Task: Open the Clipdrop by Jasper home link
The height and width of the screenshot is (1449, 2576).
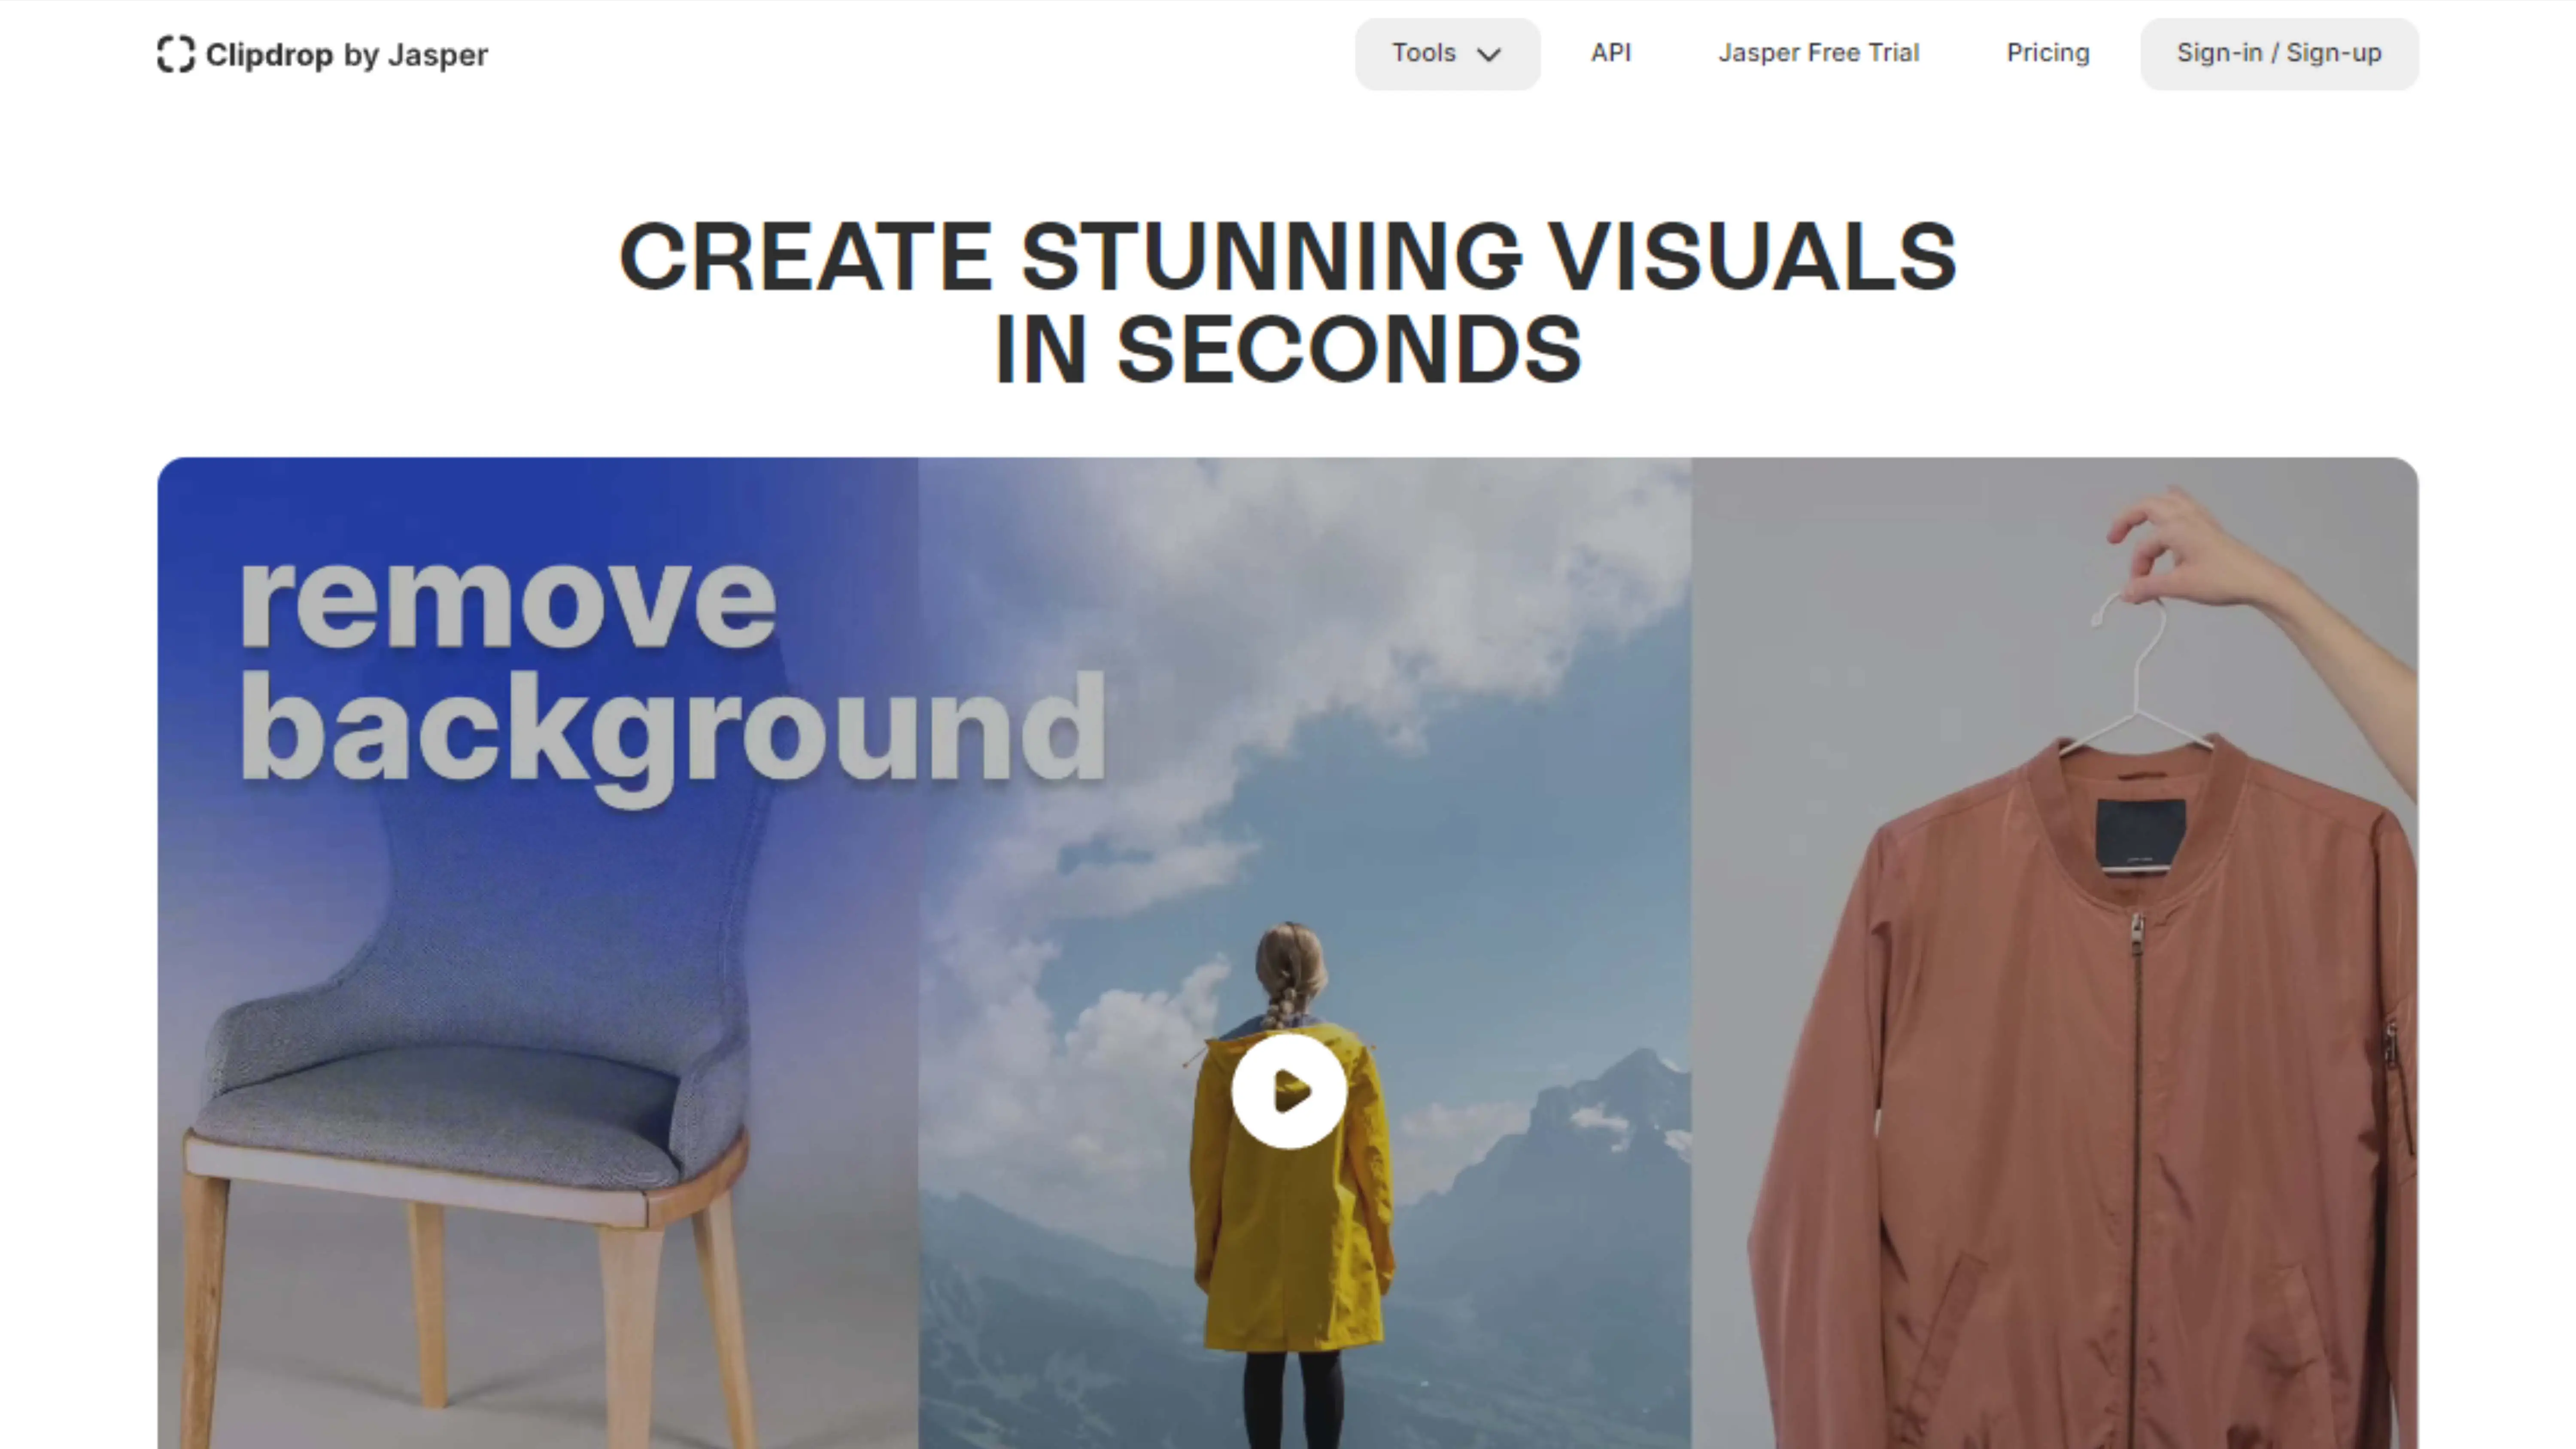Action: (323, 54)
